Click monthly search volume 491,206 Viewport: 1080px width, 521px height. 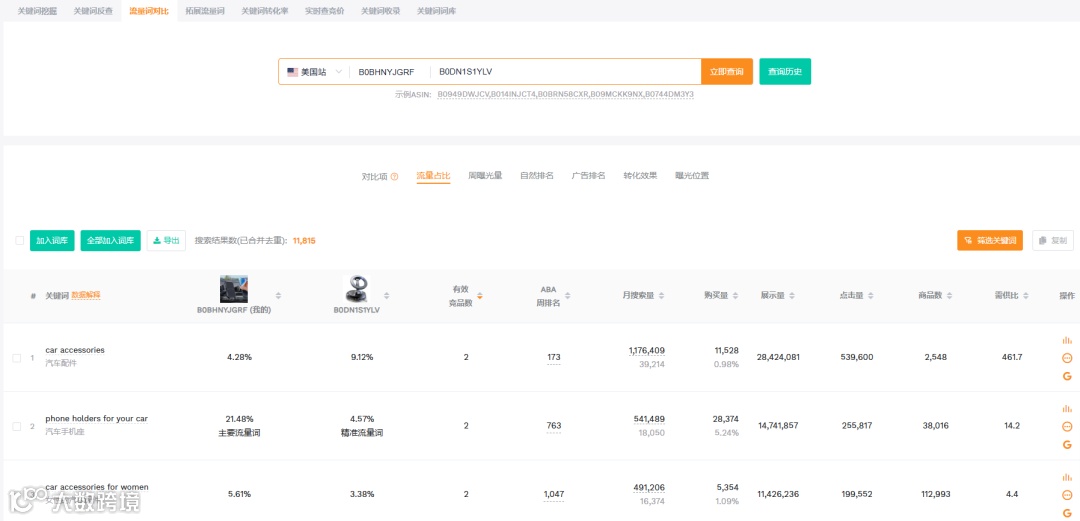(x=649, y=487)
